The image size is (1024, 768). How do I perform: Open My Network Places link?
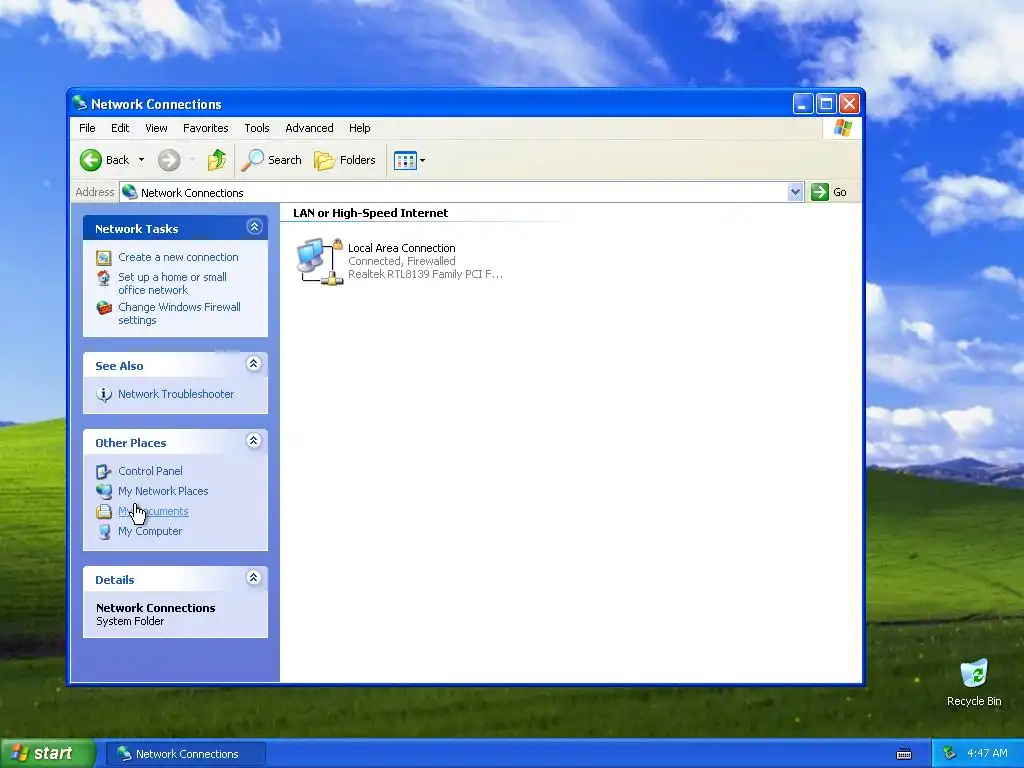click(x=163, y=491)
